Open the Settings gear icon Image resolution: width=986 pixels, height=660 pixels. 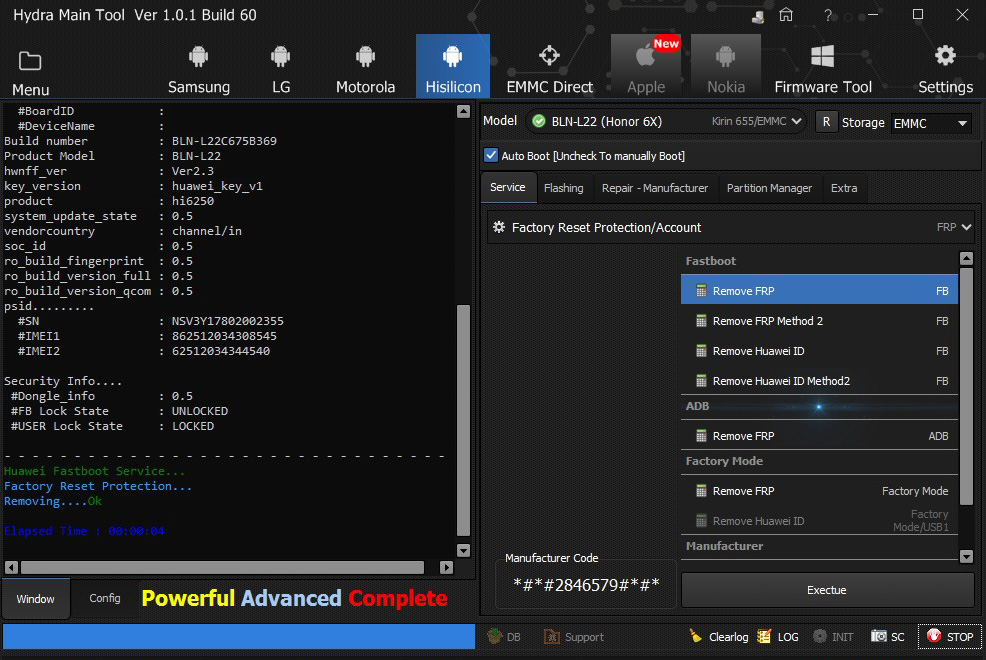945,56
